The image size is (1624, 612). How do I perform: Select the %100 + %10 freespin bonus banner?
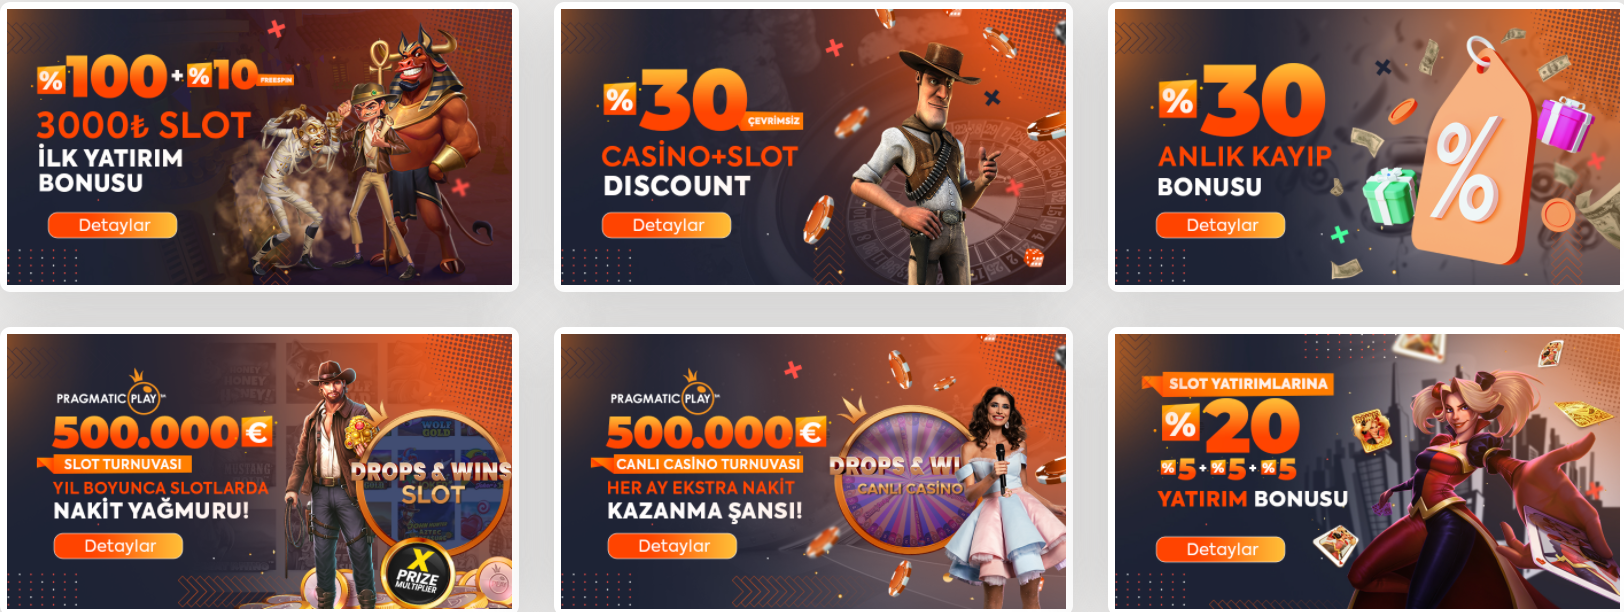[x=260, y=147]
